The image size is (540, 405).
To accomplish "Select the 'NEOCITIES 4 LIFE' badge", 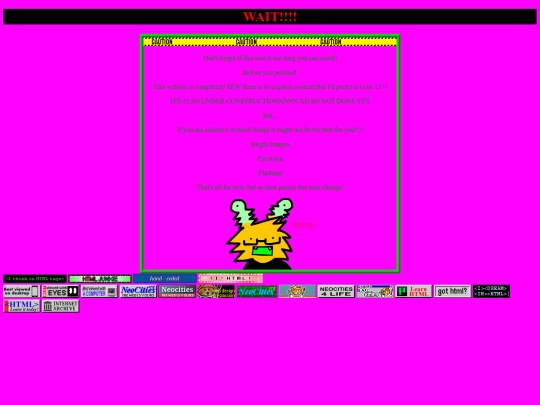I will [336, 291].
